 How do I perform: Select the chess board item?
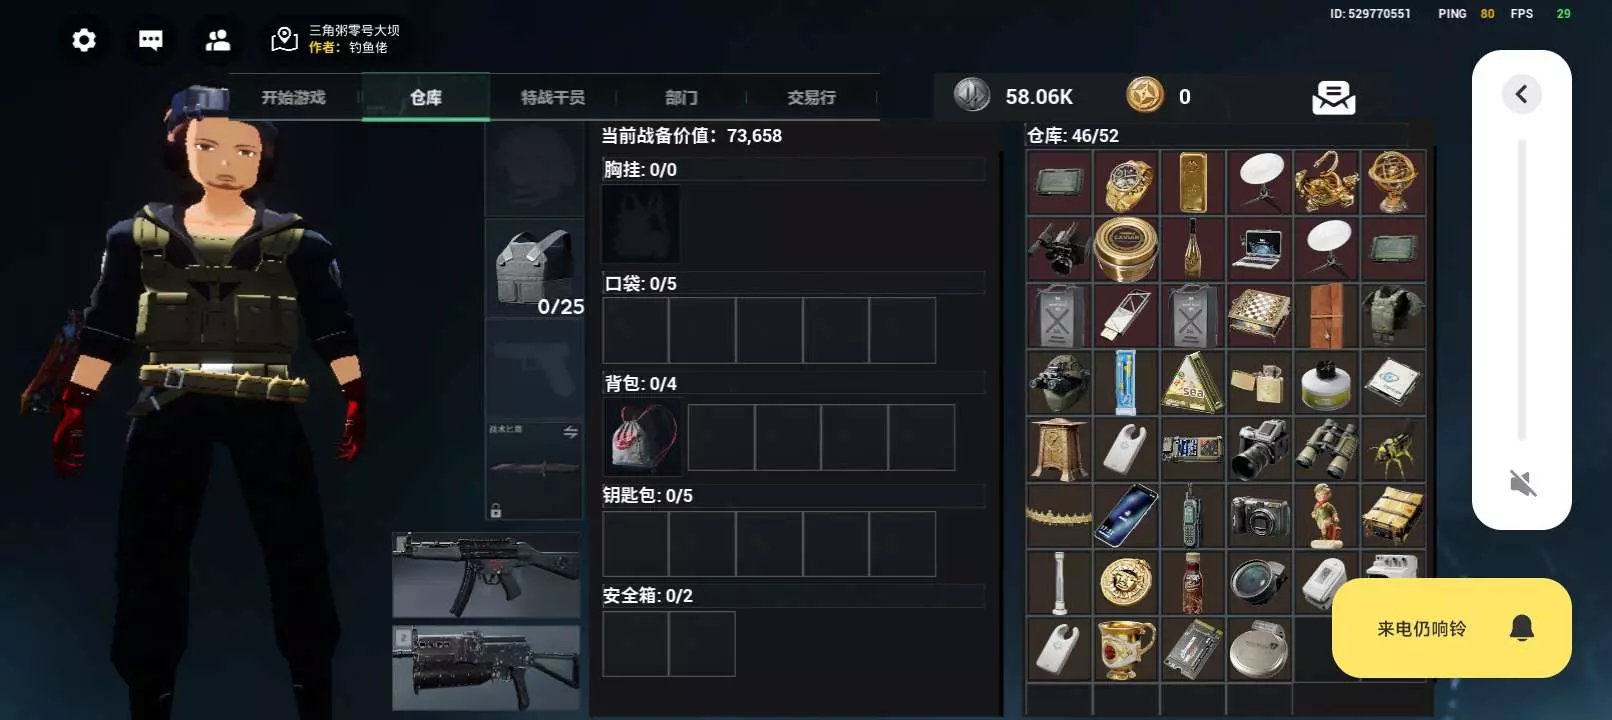pos(1259,315)
